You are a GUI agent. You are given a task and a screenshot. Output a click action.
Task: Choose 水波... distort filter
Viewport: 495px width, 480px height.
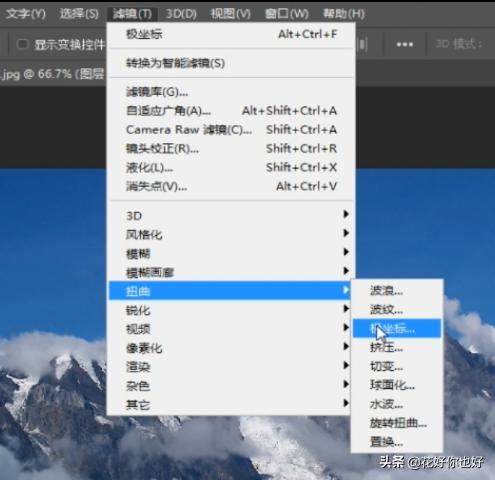(x=397, y=404)
